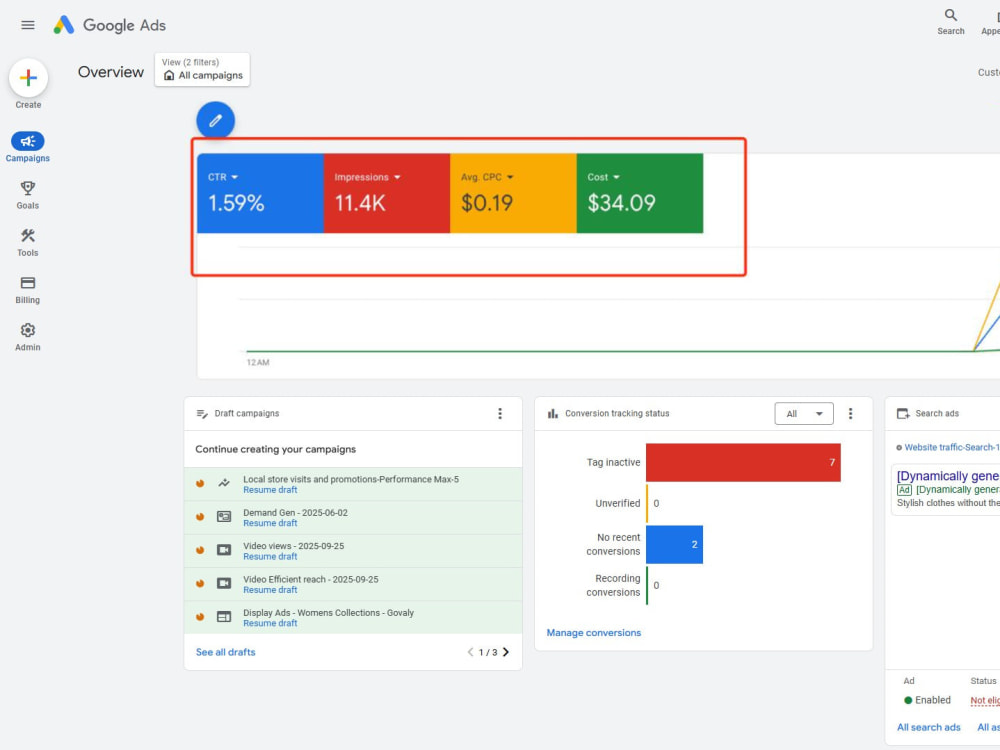This screenshot has height=750, width=1000.
Task: Click the Overview page title
Action: (111, 72)
